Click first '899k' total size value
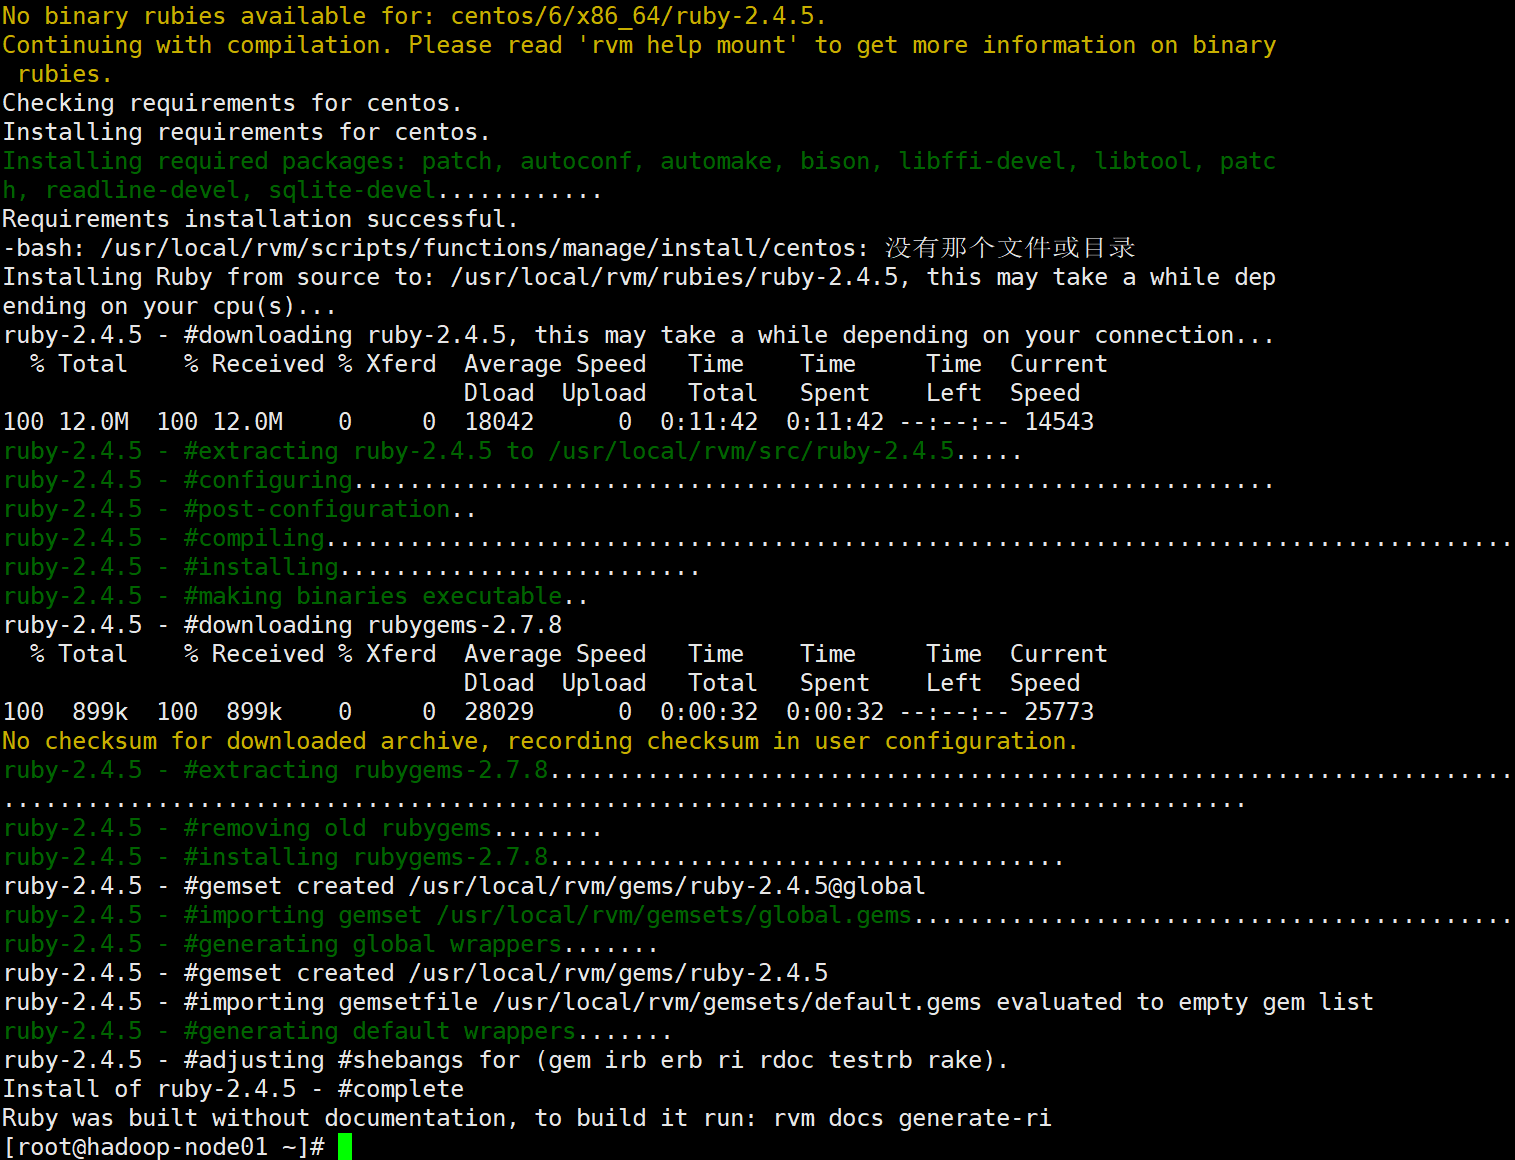 point(100,711)
